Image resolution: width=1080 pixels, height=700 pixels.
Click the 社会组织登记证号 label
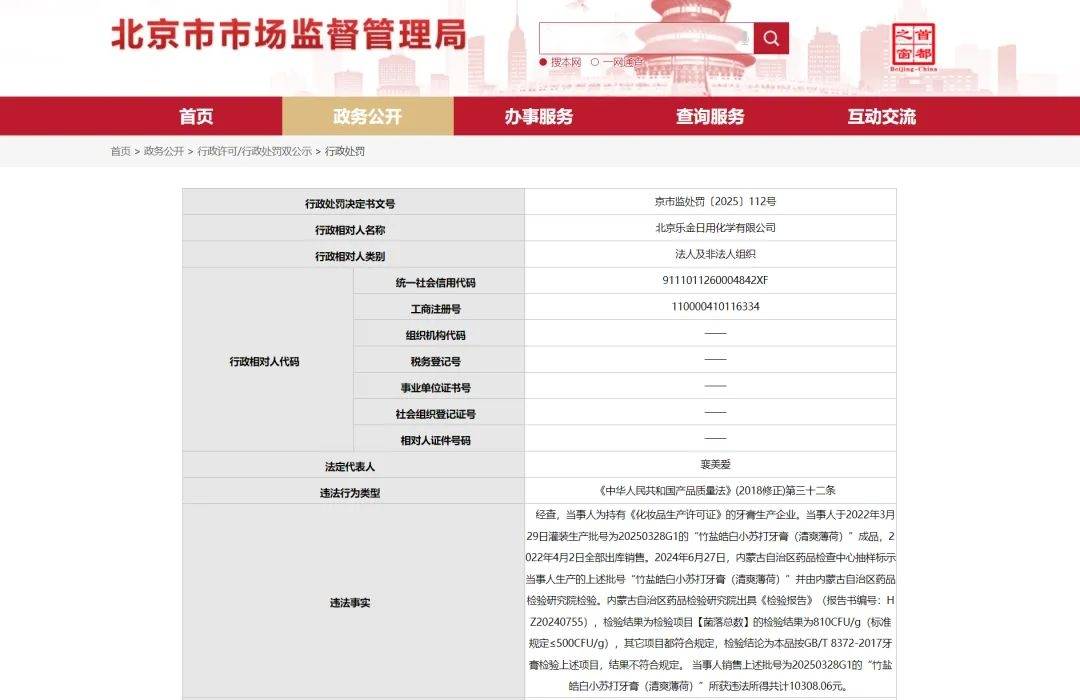pyautogui.click(x=435, y=414)
